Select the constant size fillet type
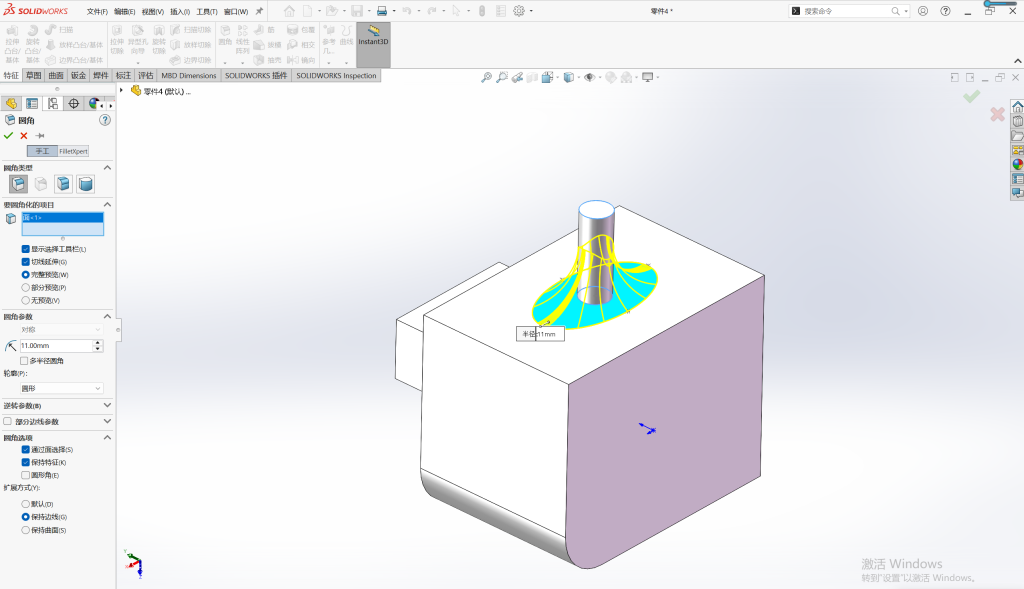 pos(18,184)
